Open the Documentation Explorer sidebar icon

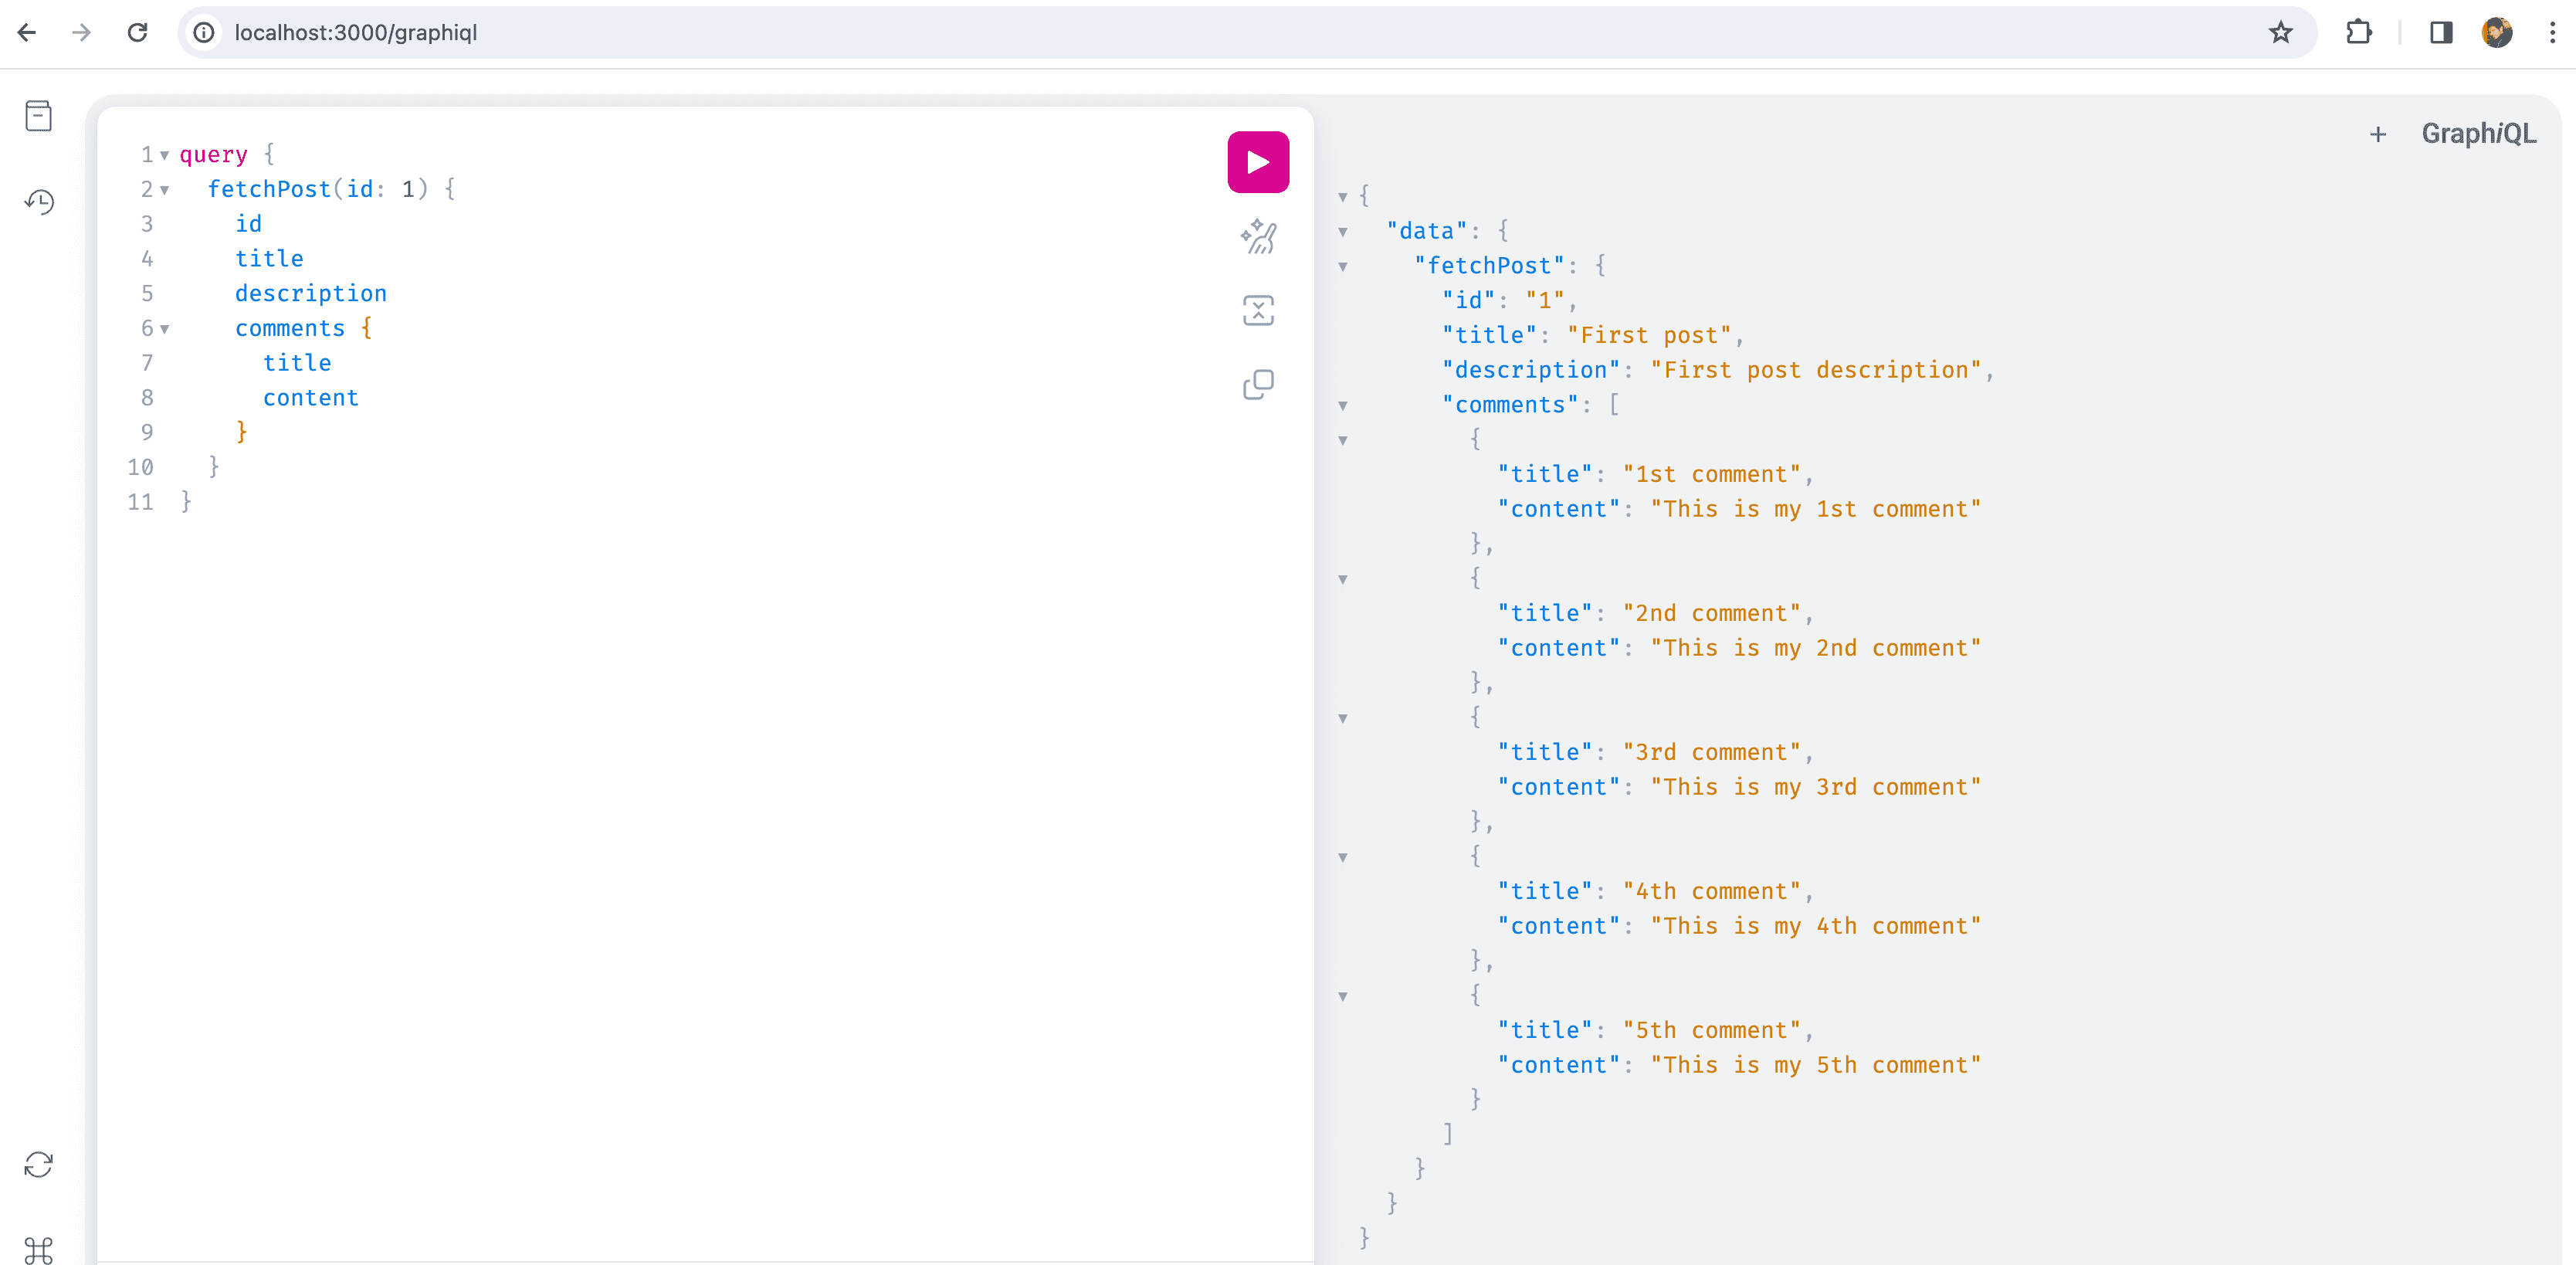pos(38,116)
